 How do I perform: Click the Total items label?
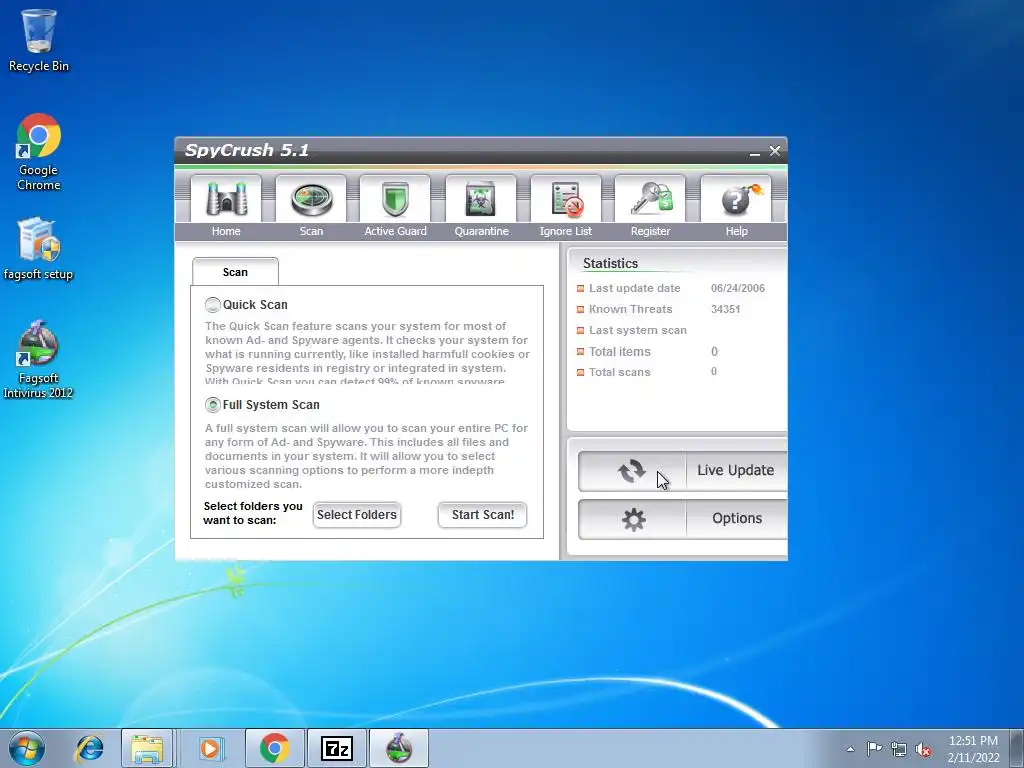point(620,351)
